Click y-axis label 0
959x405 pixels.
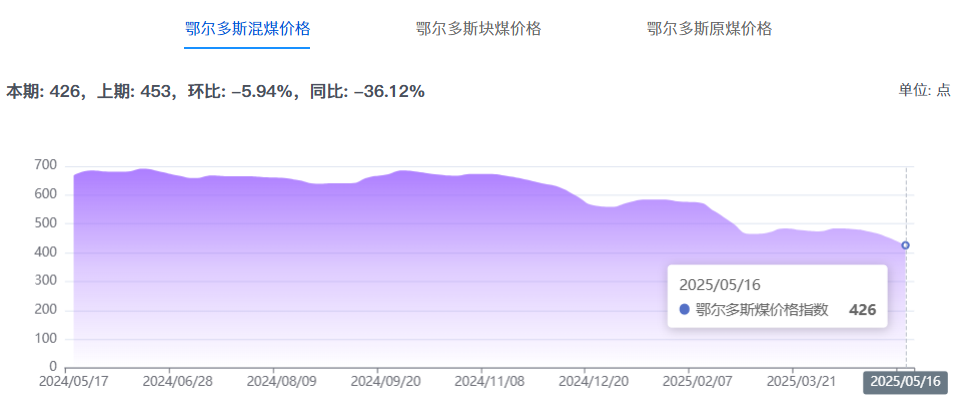pyautogui.click(x=53, y=368)
